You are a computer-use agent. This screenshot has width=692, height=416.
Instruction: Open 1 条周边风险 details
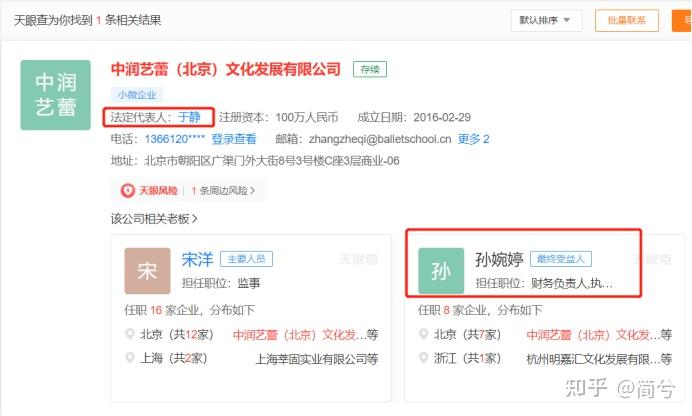coord(223,191)
